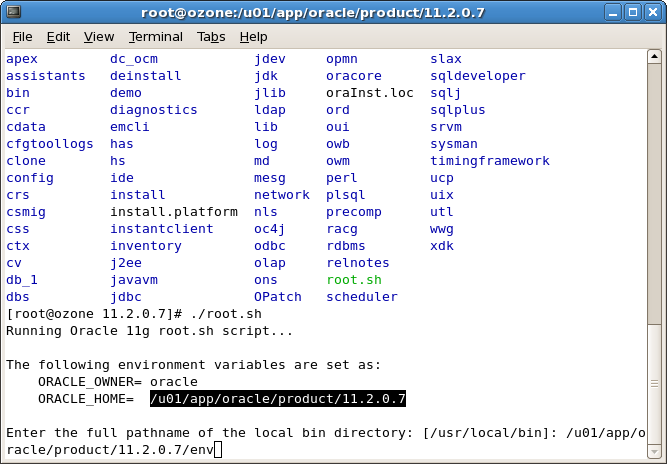Click the xdk directory name
This screenshot has height=464, width=667.
442,246
